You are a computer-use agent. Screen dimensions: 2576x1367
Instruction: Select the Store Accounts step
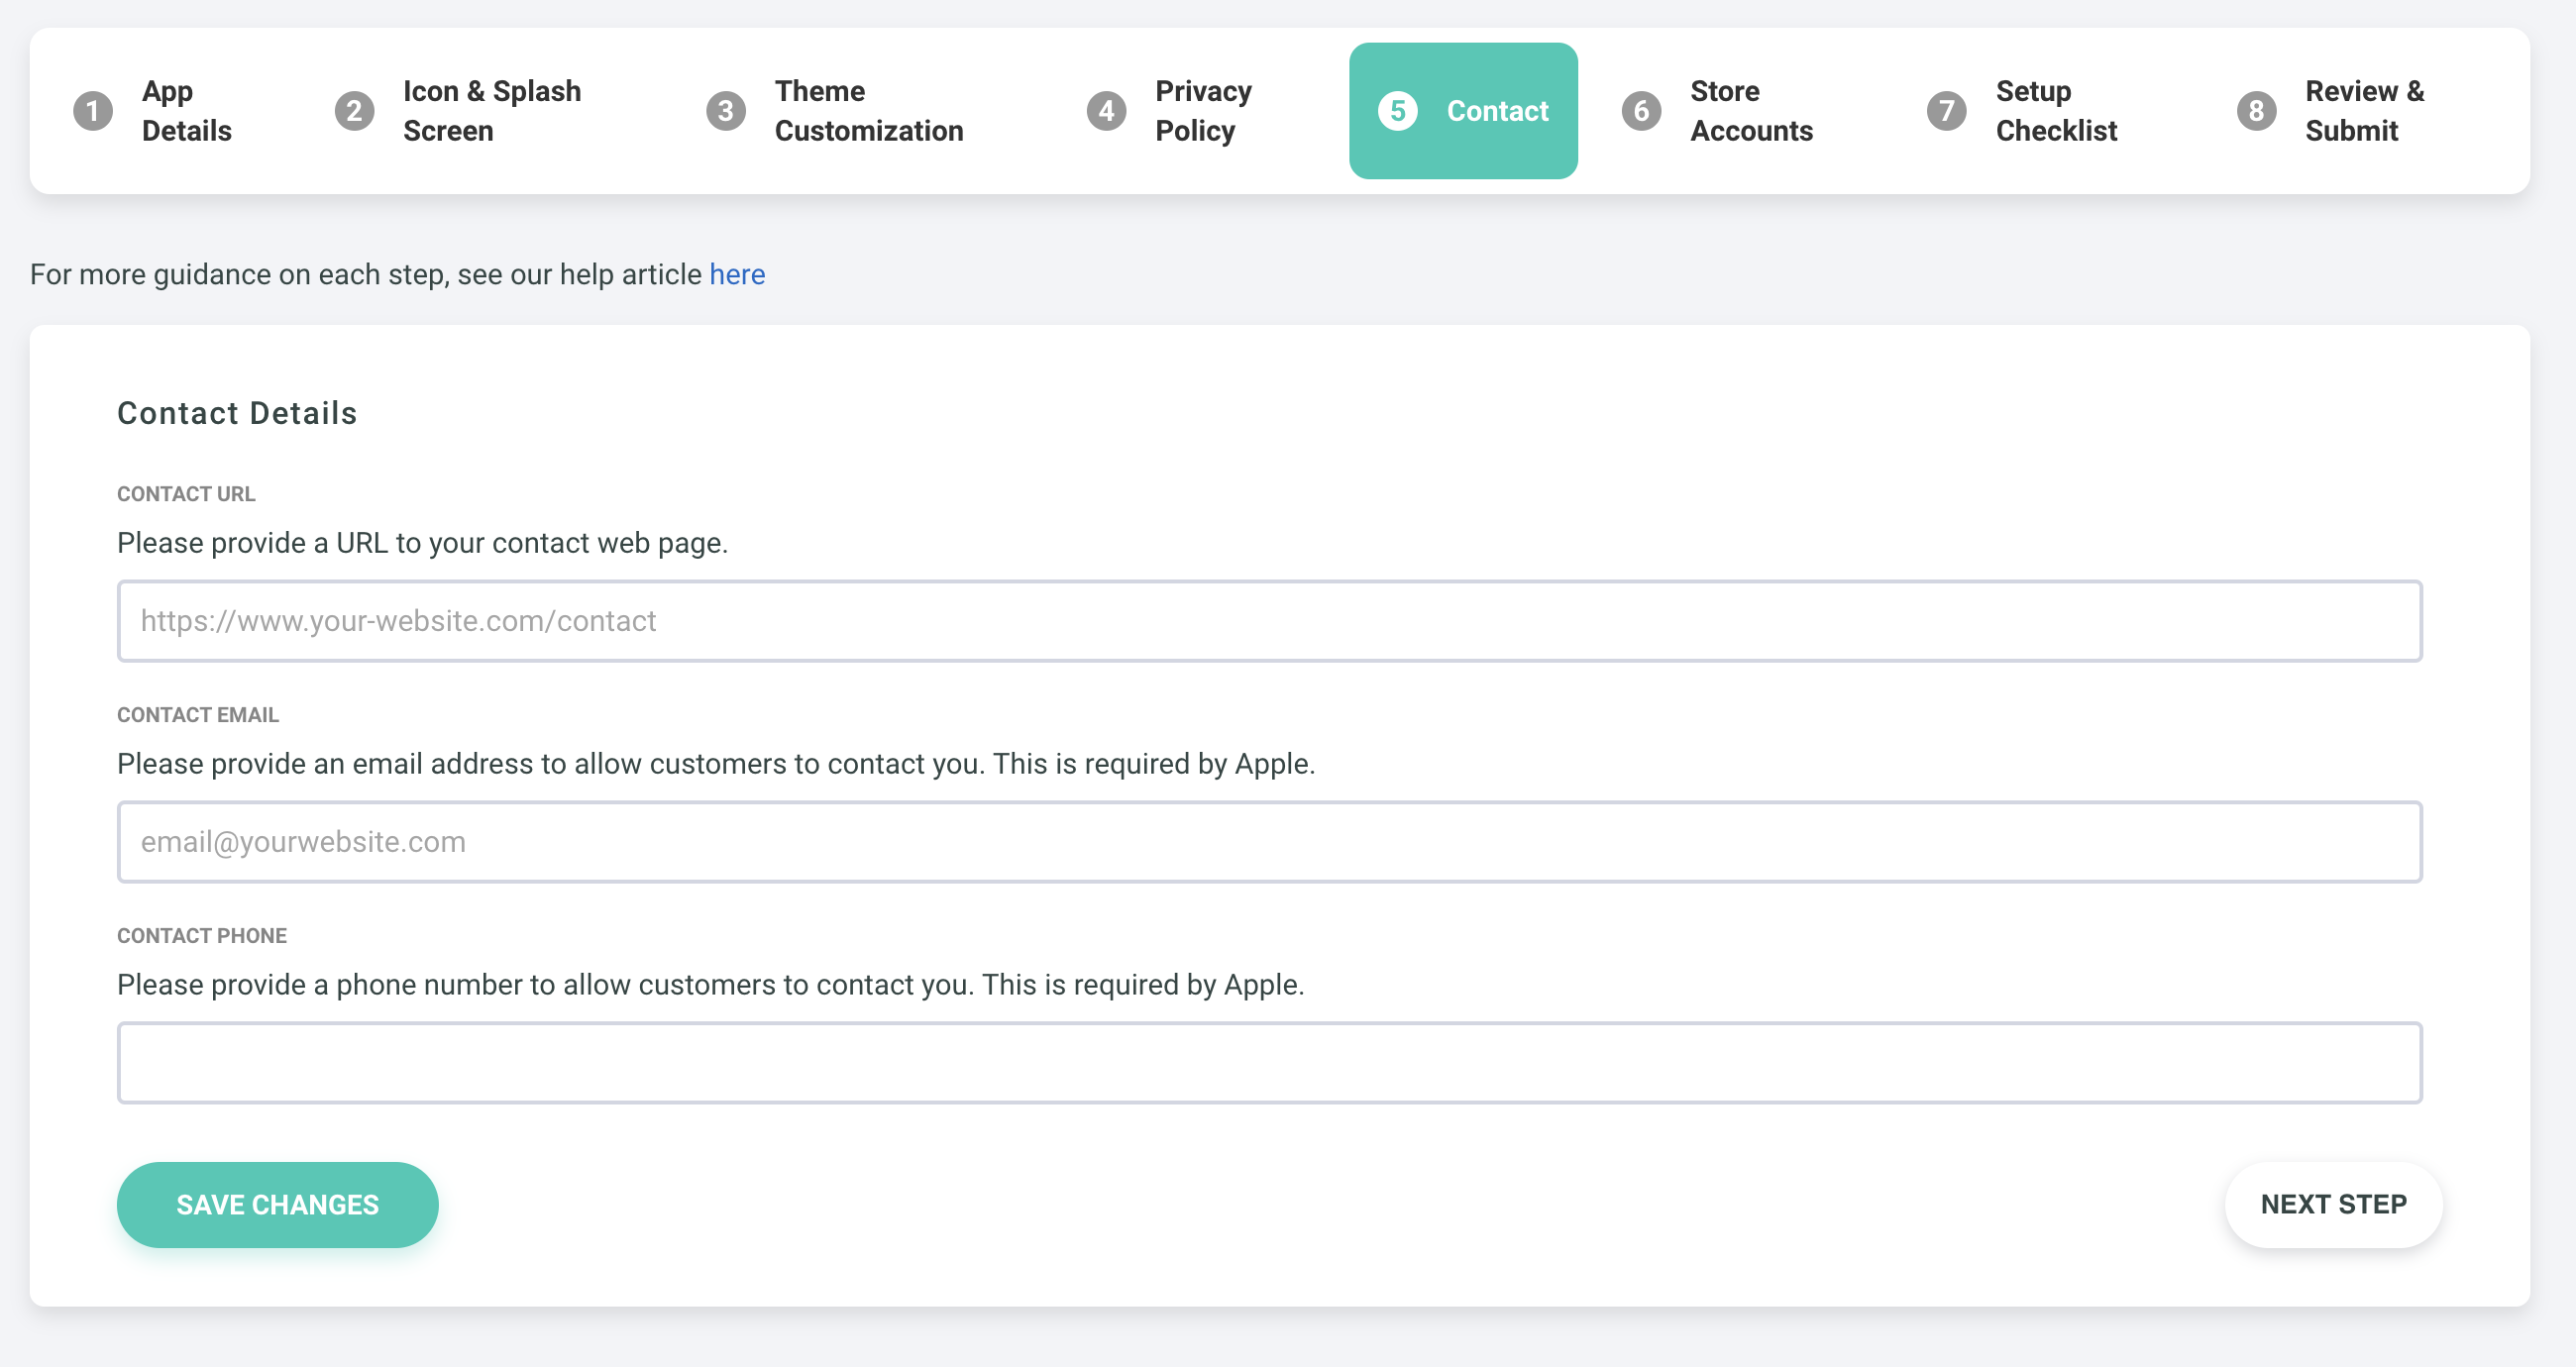click(1751, 111)
